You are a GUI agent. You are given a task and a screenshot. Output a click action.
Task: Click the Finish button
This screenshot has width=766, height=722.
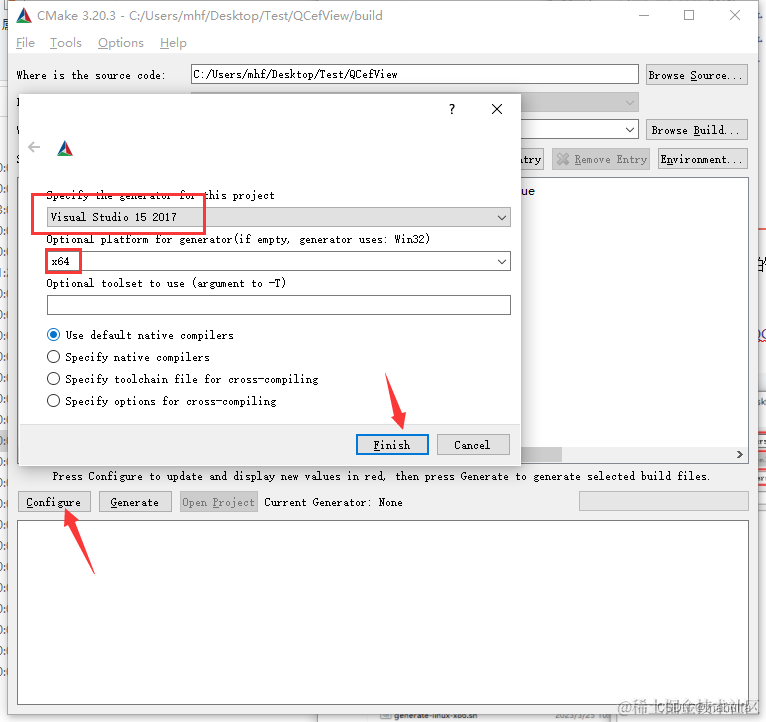[x=392, y=445]
